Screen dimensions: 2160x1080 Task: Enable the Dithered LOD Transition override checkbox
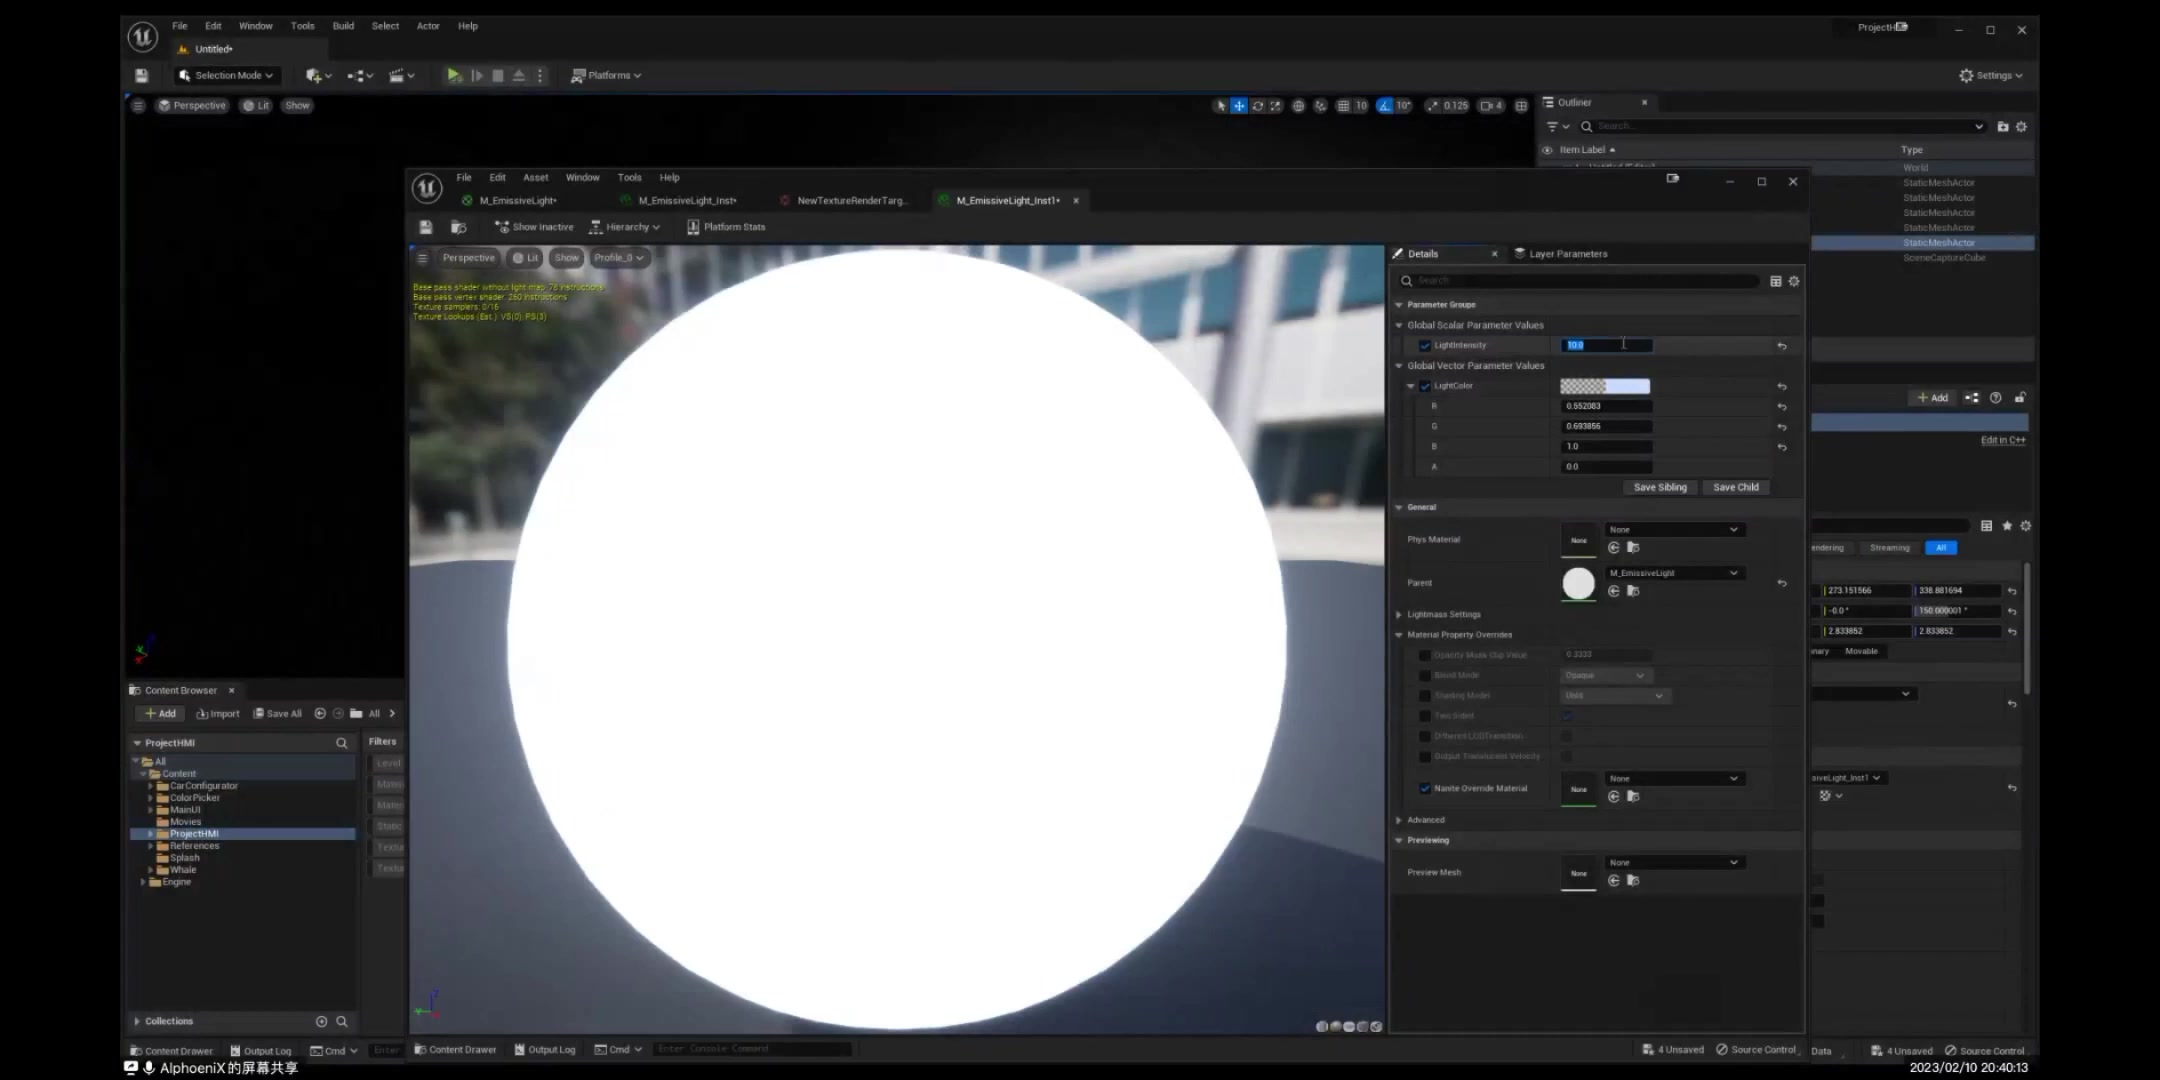1425,736
